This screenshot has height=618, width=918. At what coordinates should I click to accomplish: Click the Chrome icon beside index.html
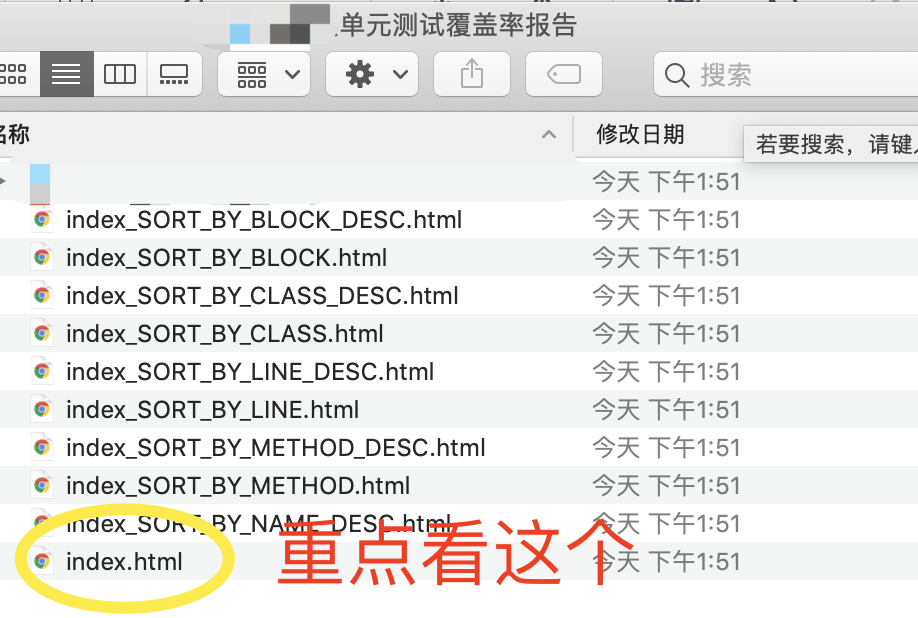tap(41, 561)
